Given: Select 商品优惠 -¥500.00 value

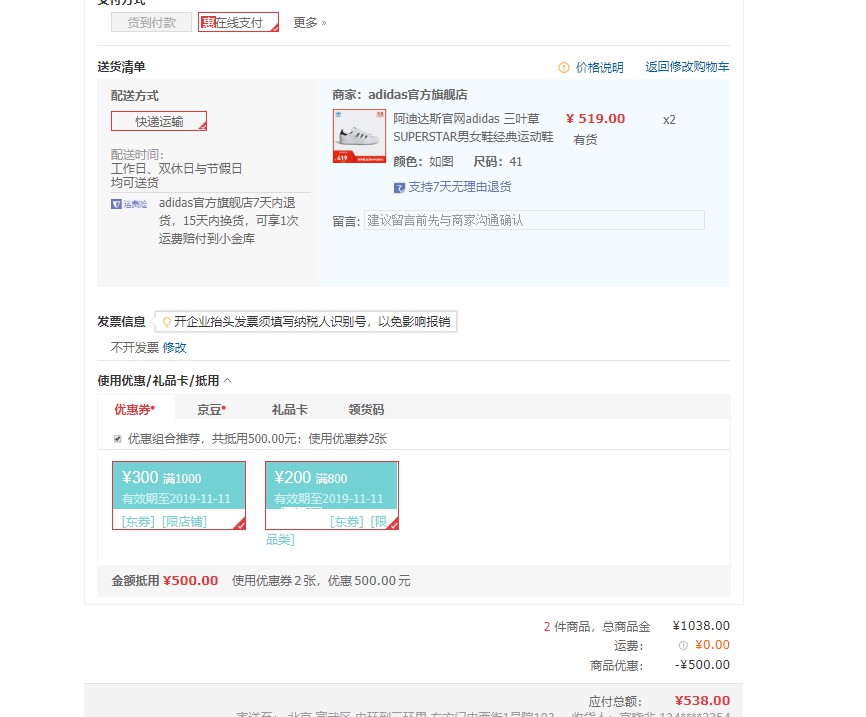Looking at the screenshot, I should tap(702, 665).
